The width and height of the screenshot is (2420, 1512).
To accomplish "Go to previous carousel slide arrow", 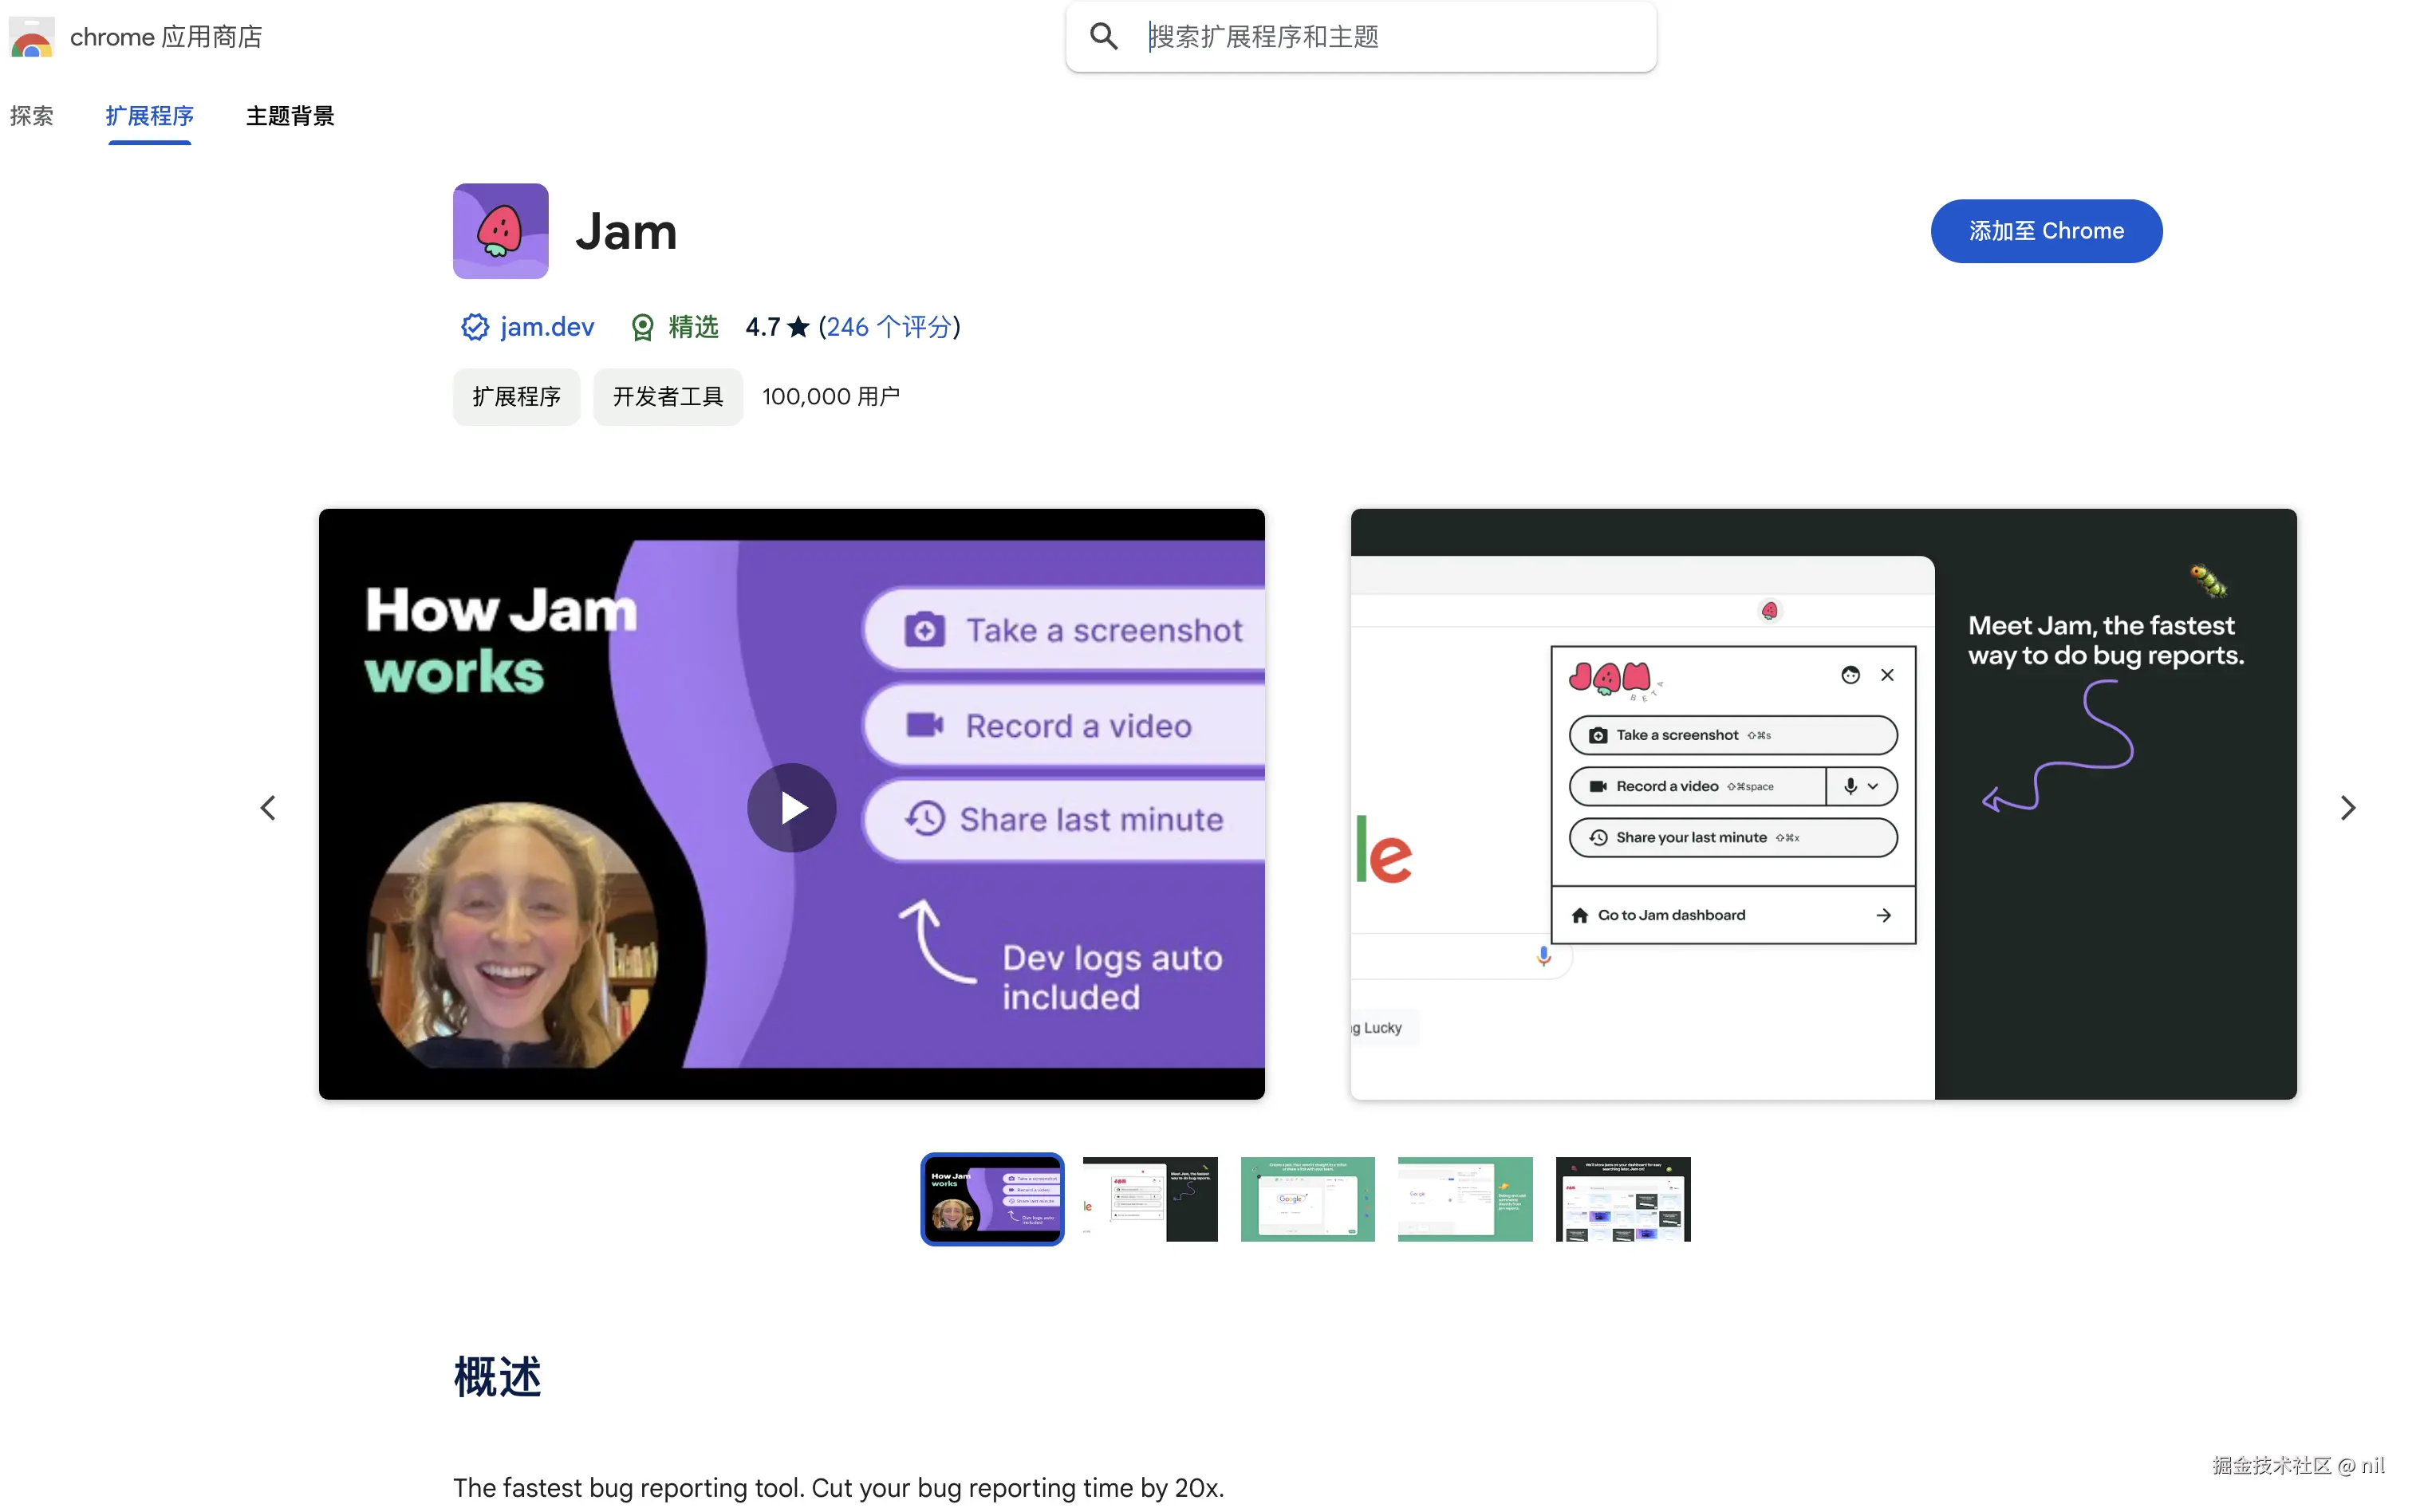I will (x=268, y=807).
